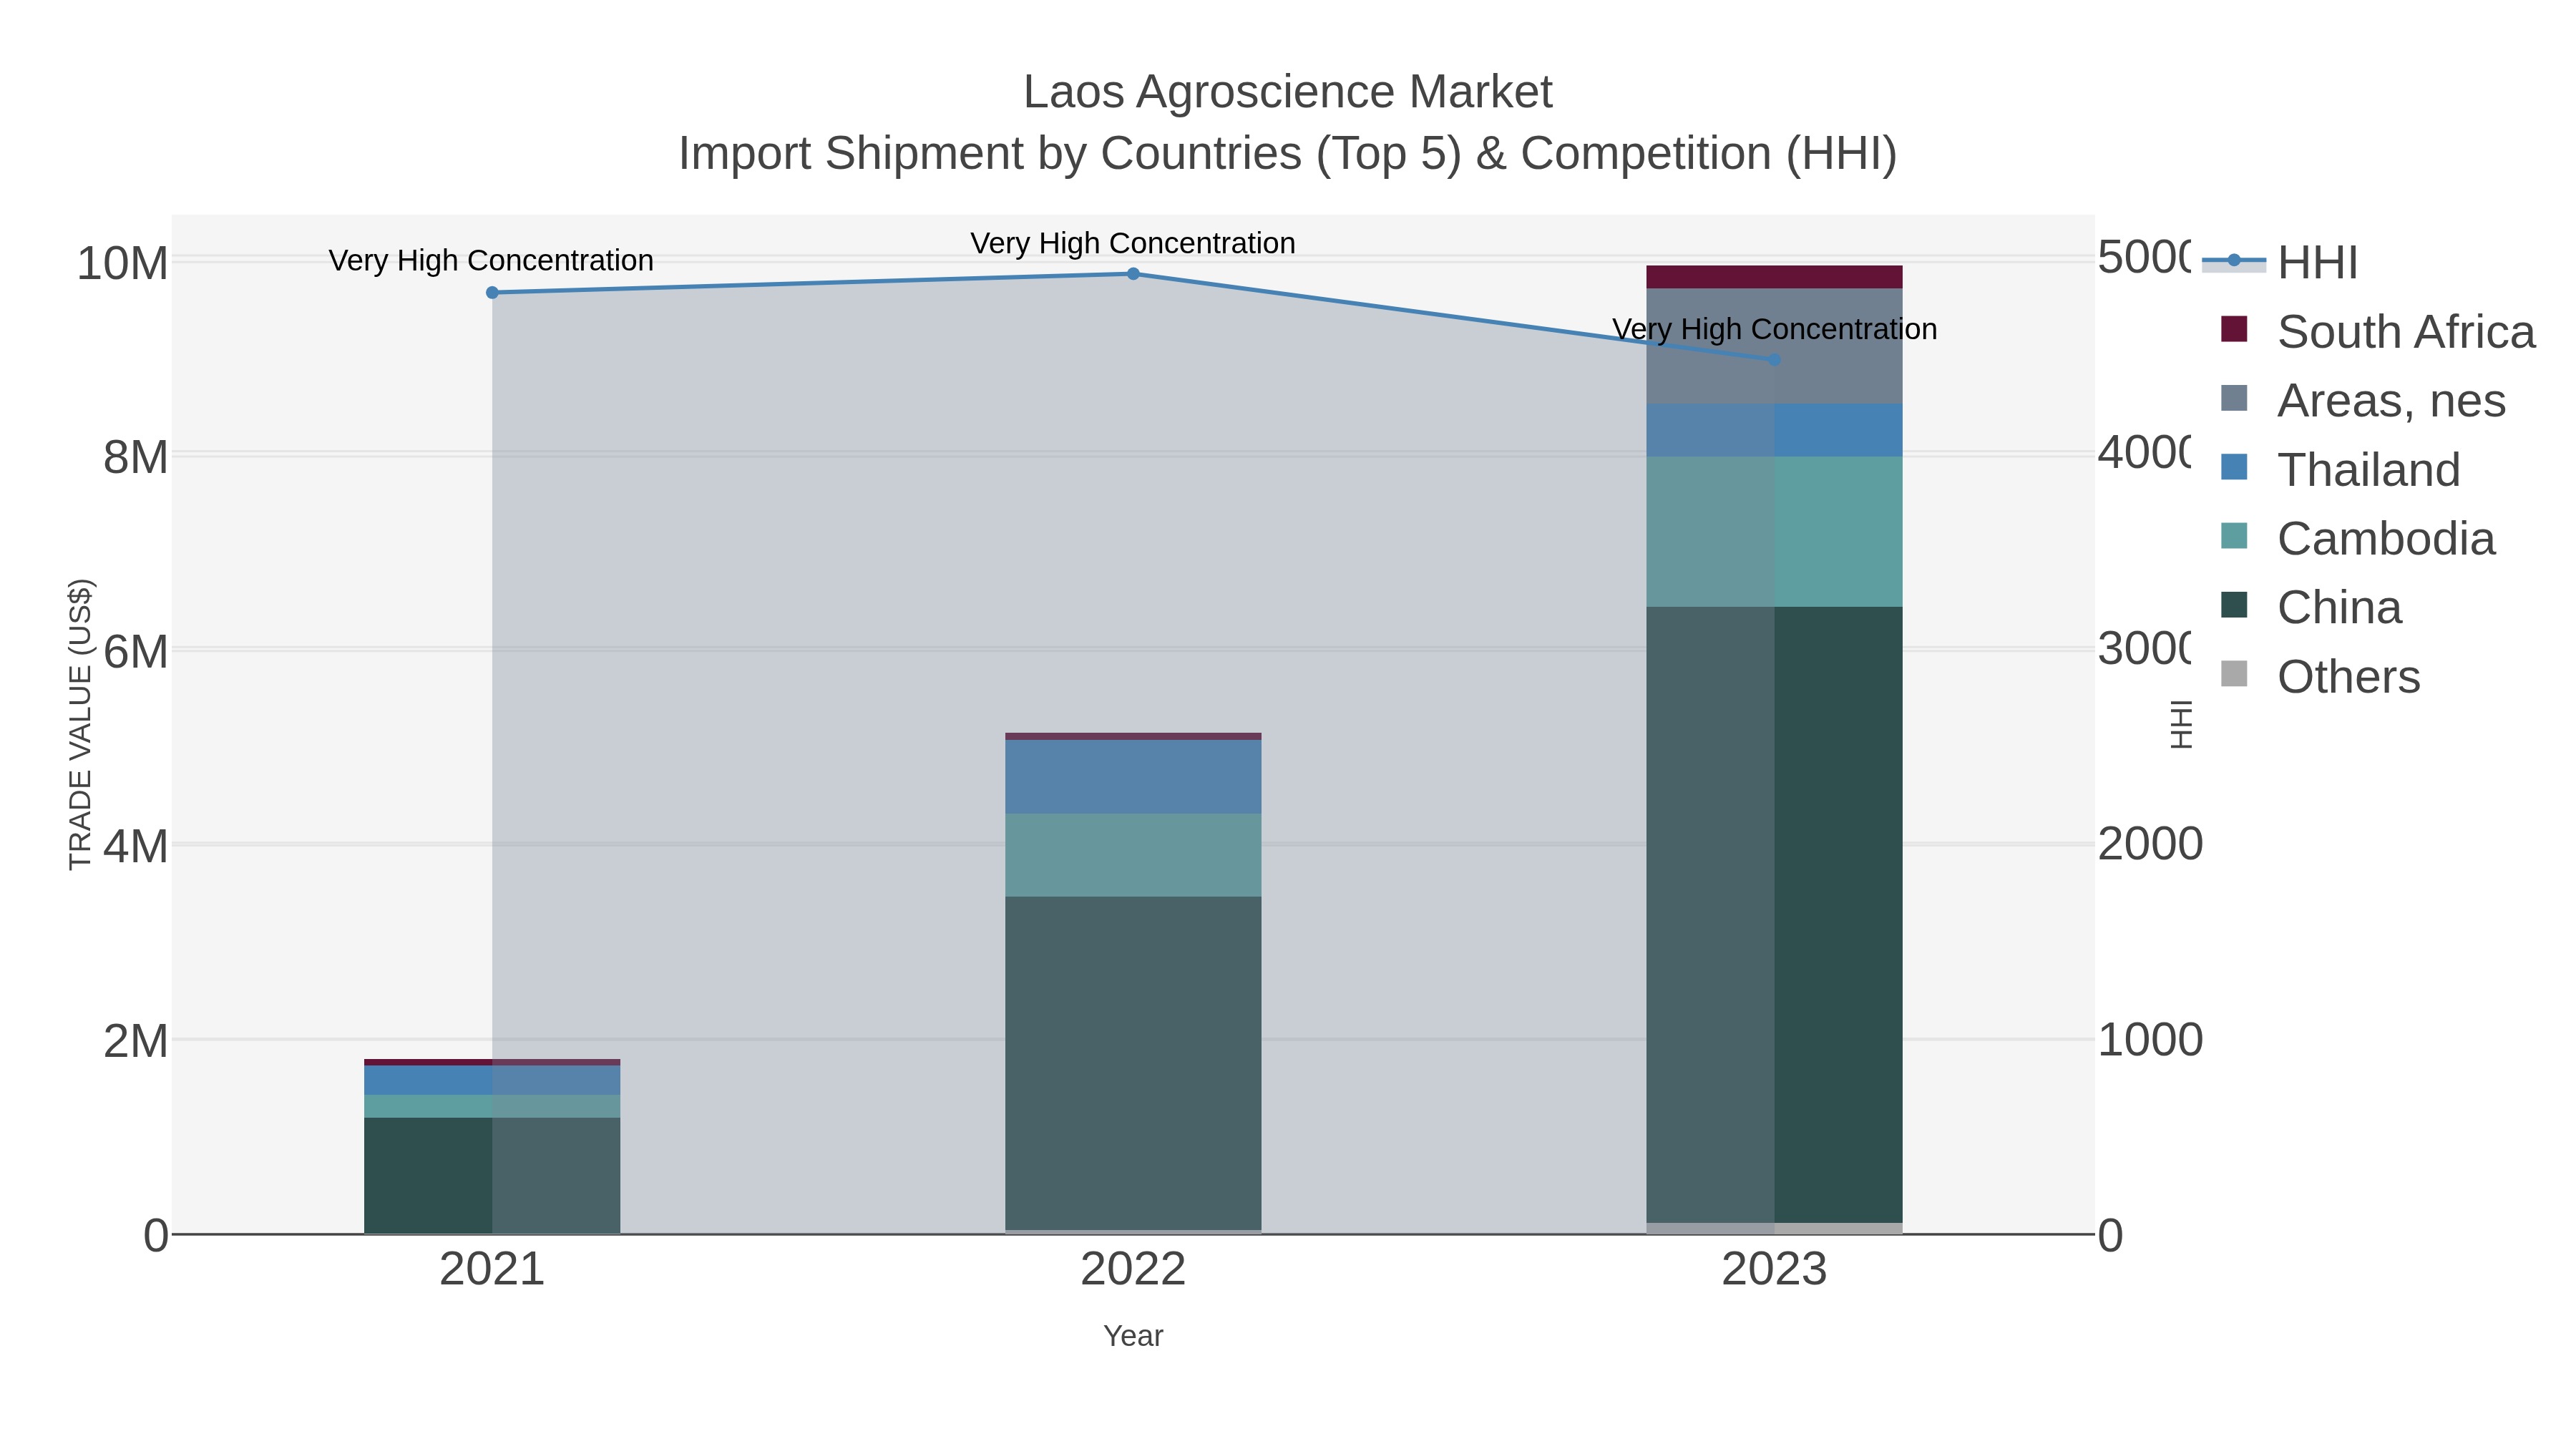Click the 2021 x-axis tick label
Viewport: 2576px width, 1449px height.
(492, 1270)
